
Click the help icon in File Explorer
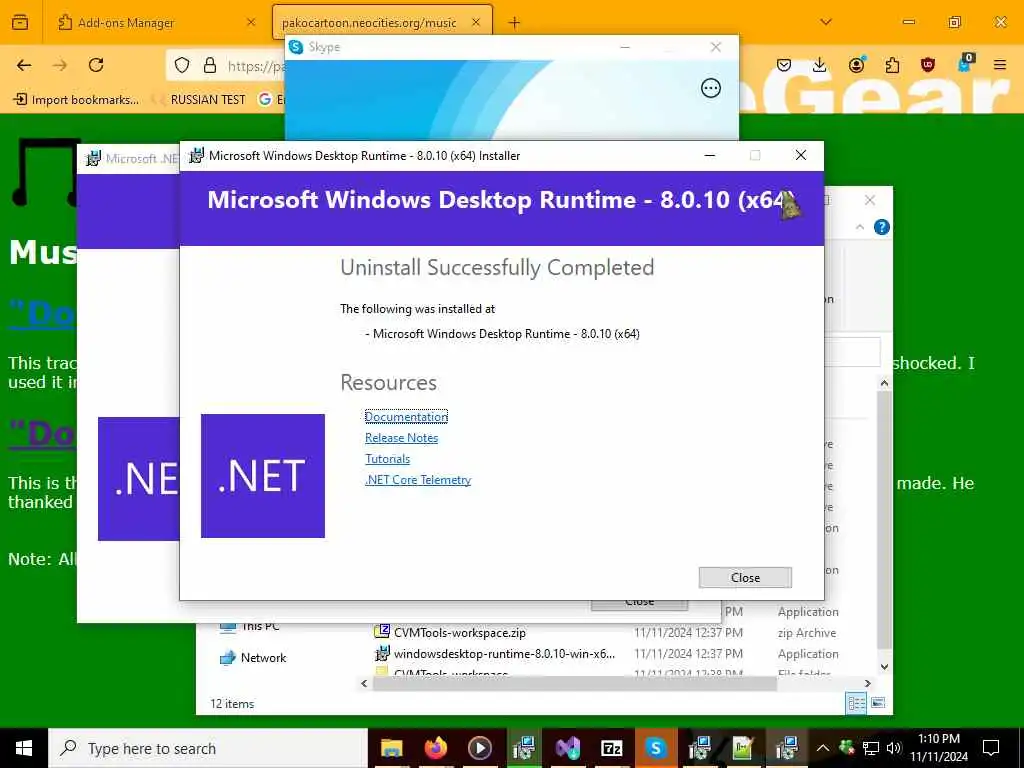[x=882, y=227]
